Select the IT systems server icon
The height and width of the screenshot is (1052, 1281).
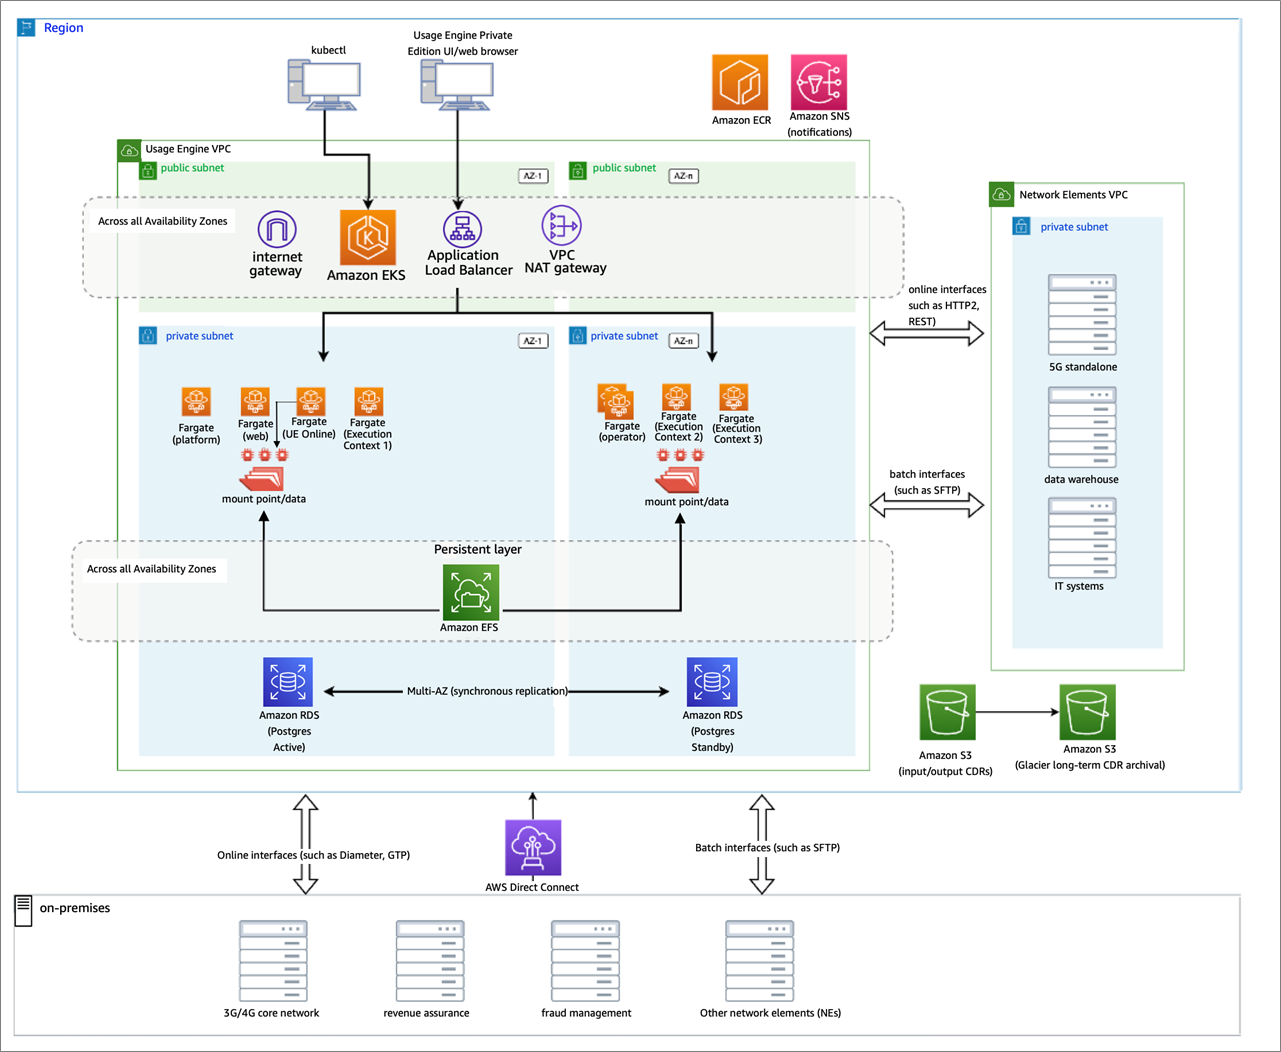tap(1082, 537)
